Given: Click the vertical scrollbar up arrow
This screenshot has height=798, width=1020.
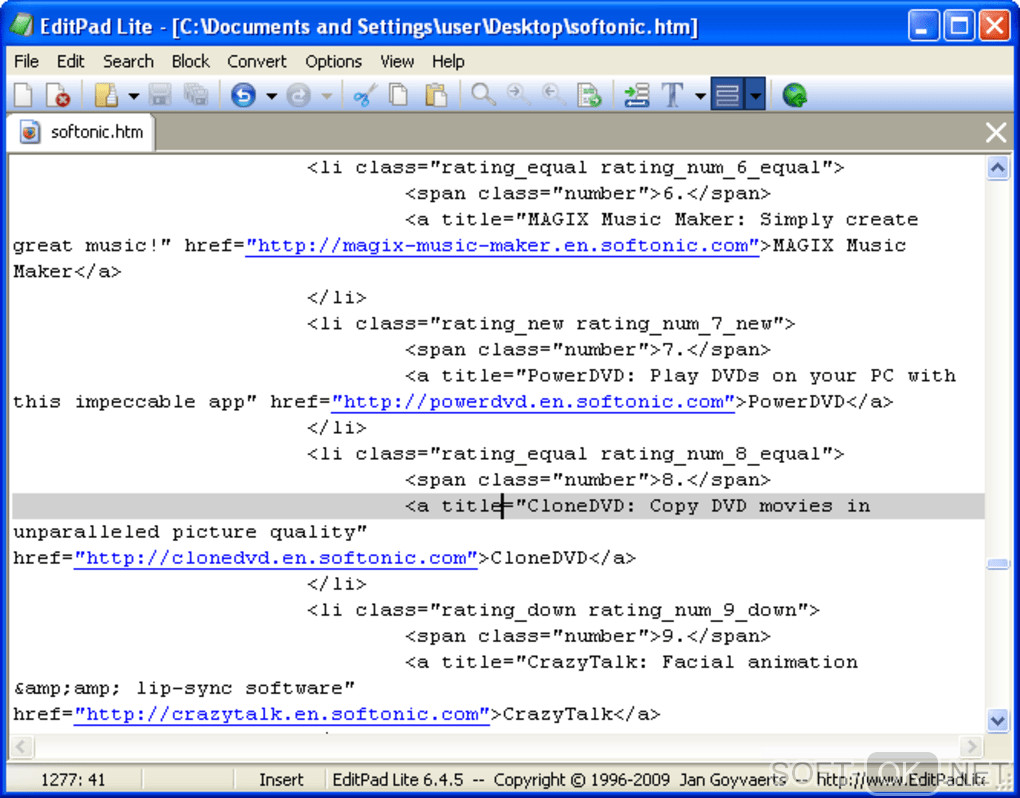Looking at the screenshot, I should 997,168.
